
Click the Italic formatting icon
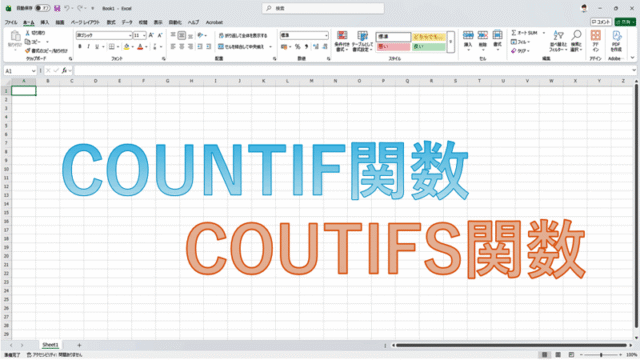pos(88,47)
